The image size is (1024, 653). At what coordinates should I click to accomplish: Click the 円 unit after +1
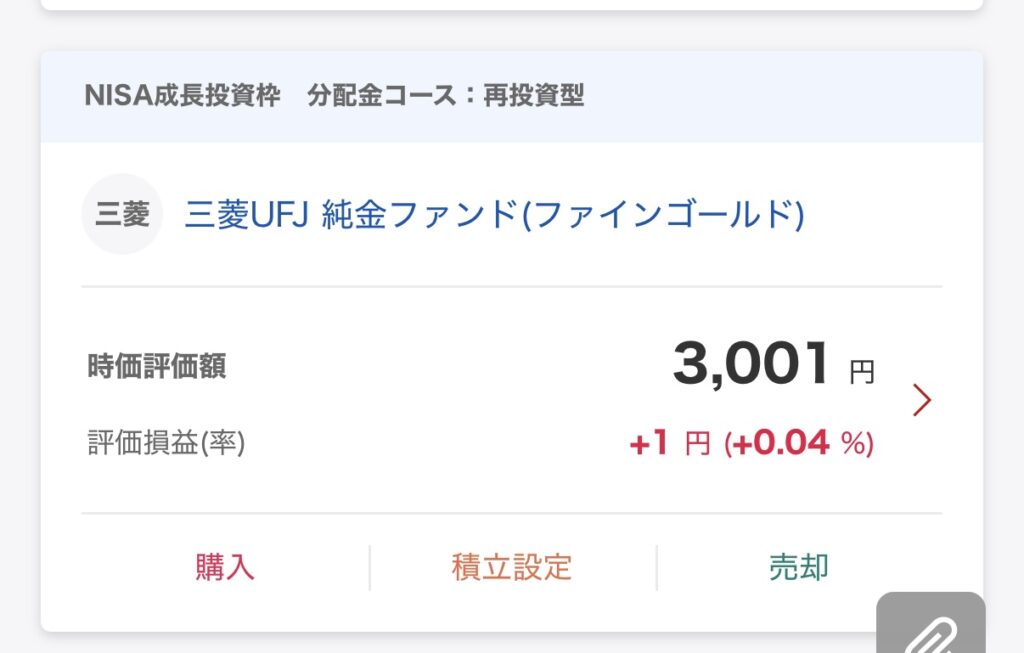[697, 444]
